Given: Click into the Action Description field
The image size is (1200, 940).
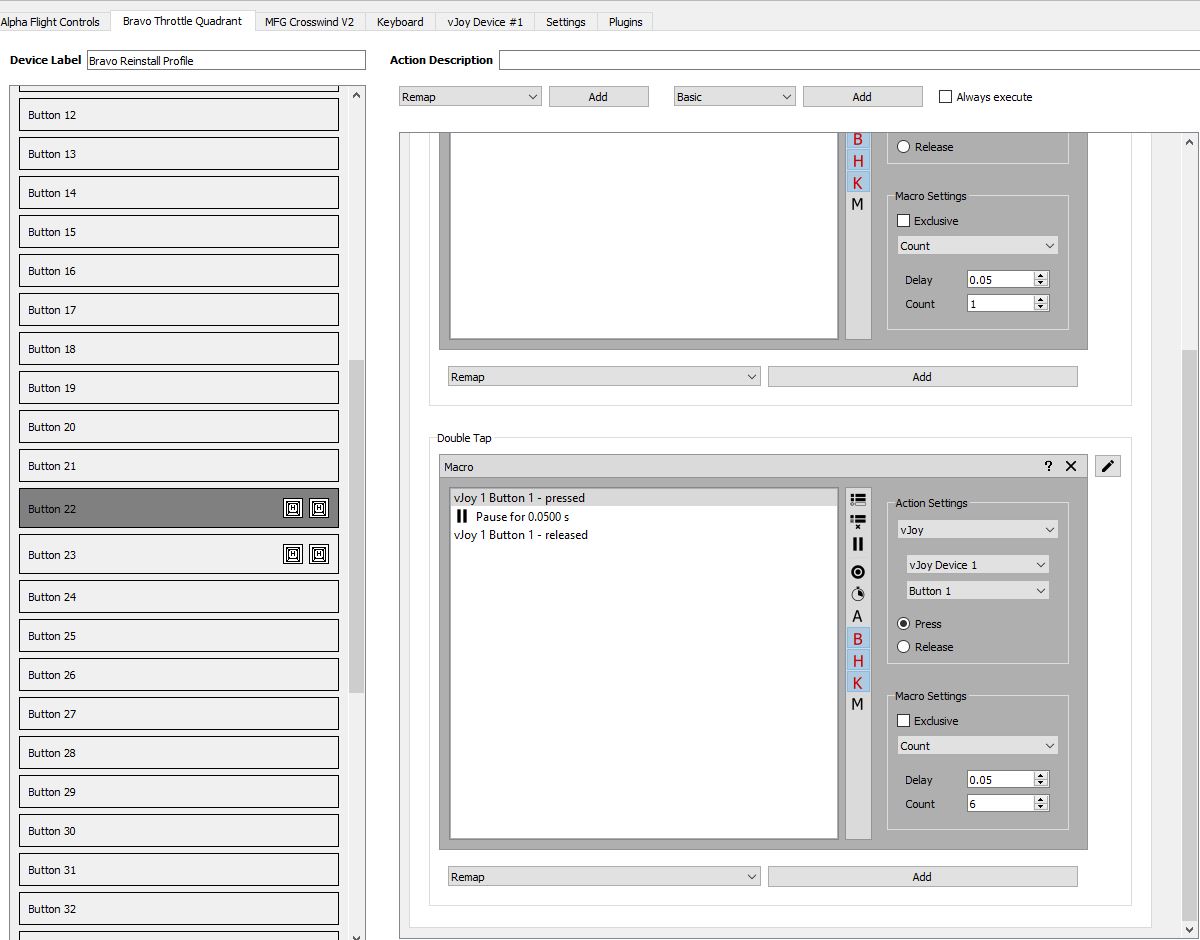Looking at the screenshot, I should pos(848,60).
